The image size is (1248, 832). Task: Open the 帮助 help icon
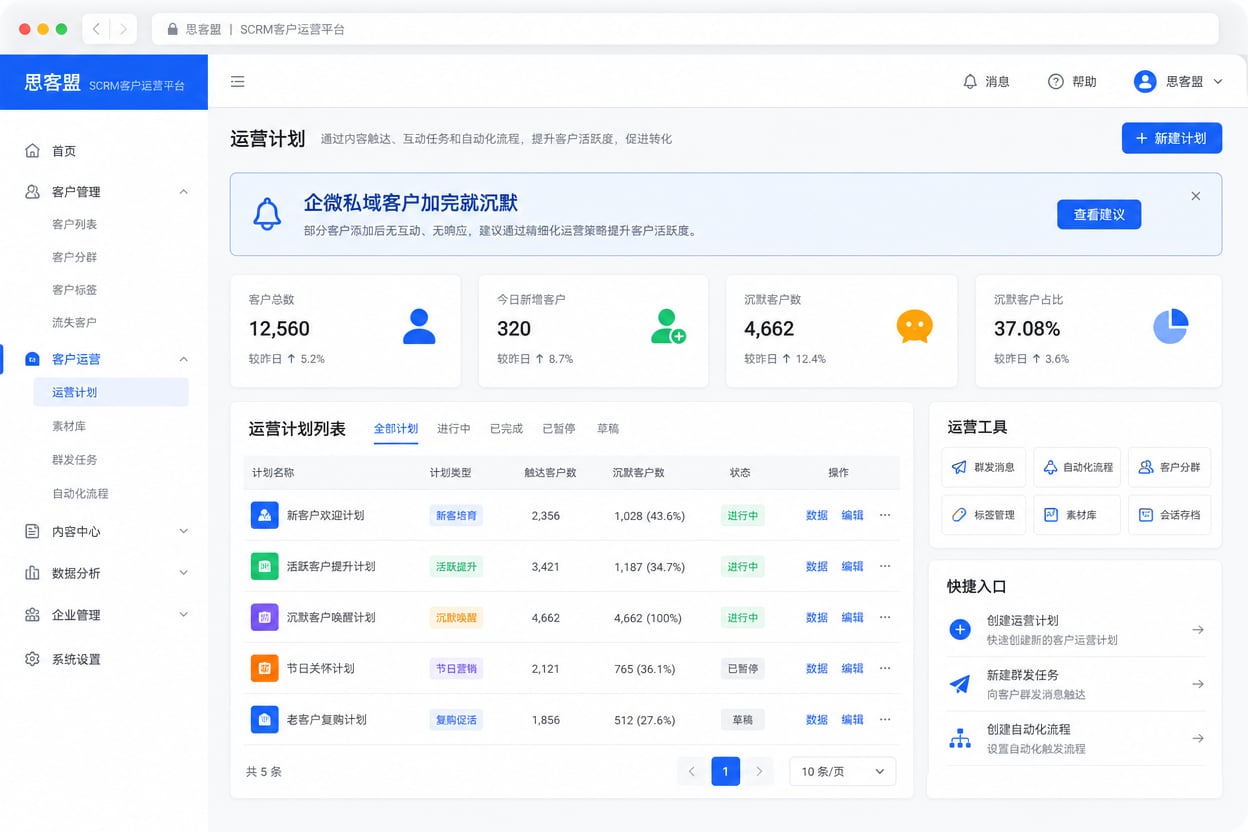(x=1055, y=82)
